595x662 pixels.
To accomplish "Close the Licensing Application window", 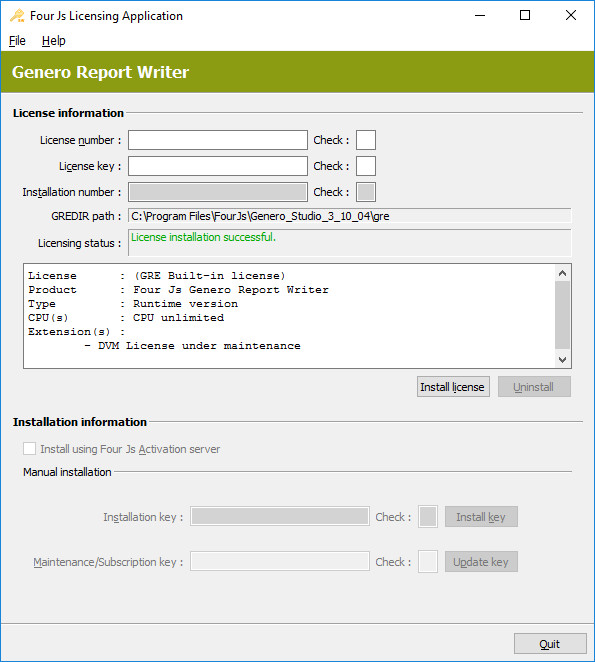I will coord(571,16).
